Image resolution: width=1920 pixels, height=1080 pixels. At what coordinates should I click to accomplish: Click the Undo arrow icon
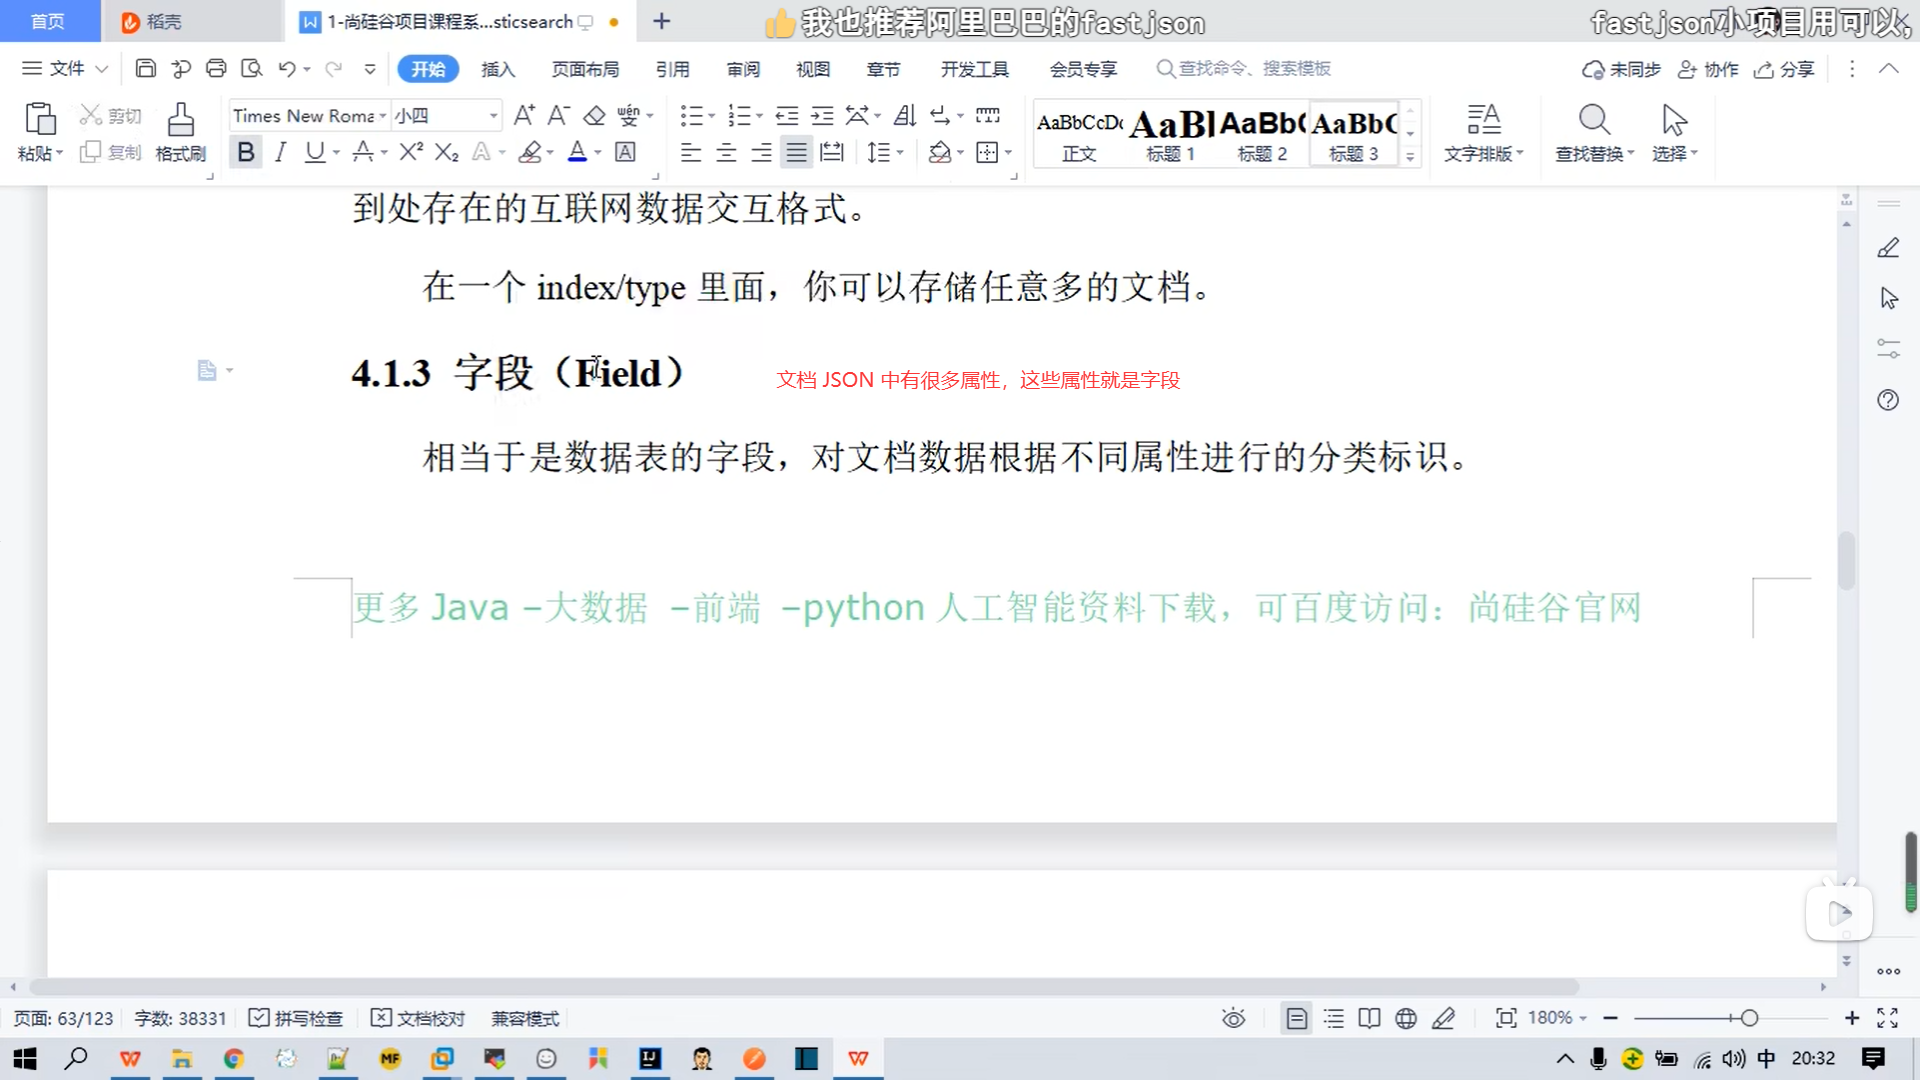(x=287, y=69)
